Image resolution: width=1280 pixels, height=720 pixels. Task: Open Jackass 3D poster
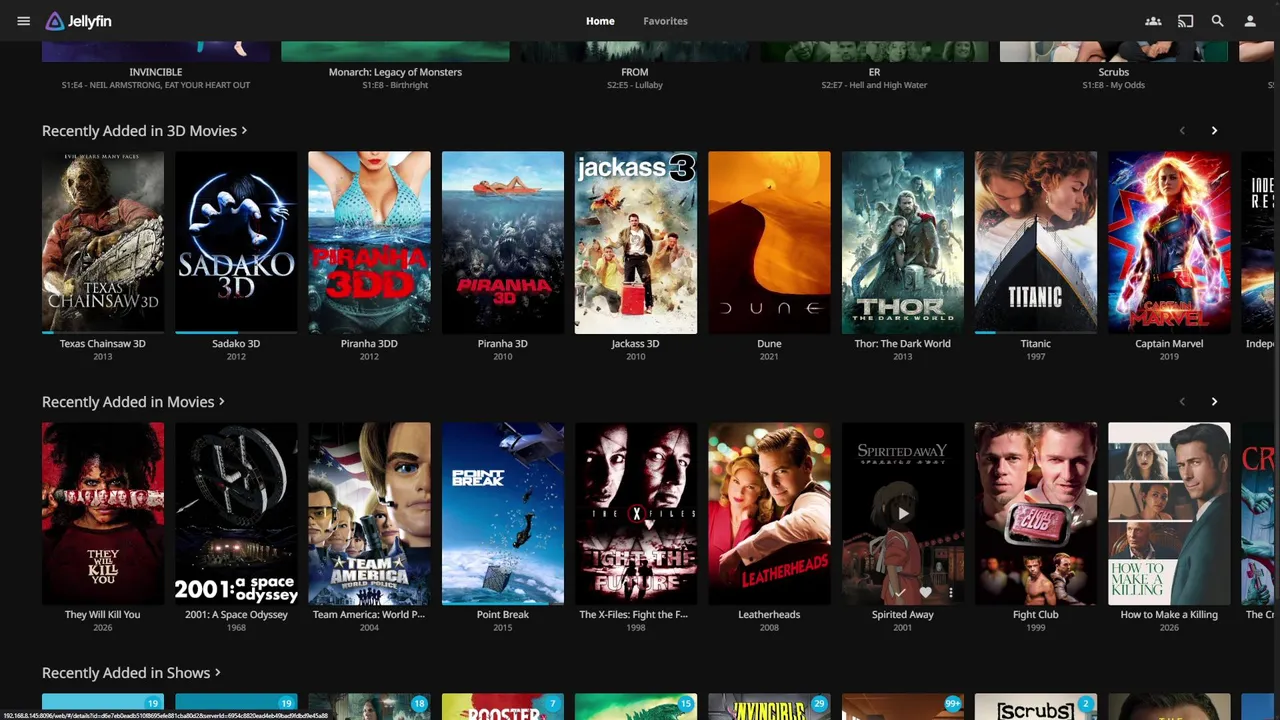click(x=636, y=242)
